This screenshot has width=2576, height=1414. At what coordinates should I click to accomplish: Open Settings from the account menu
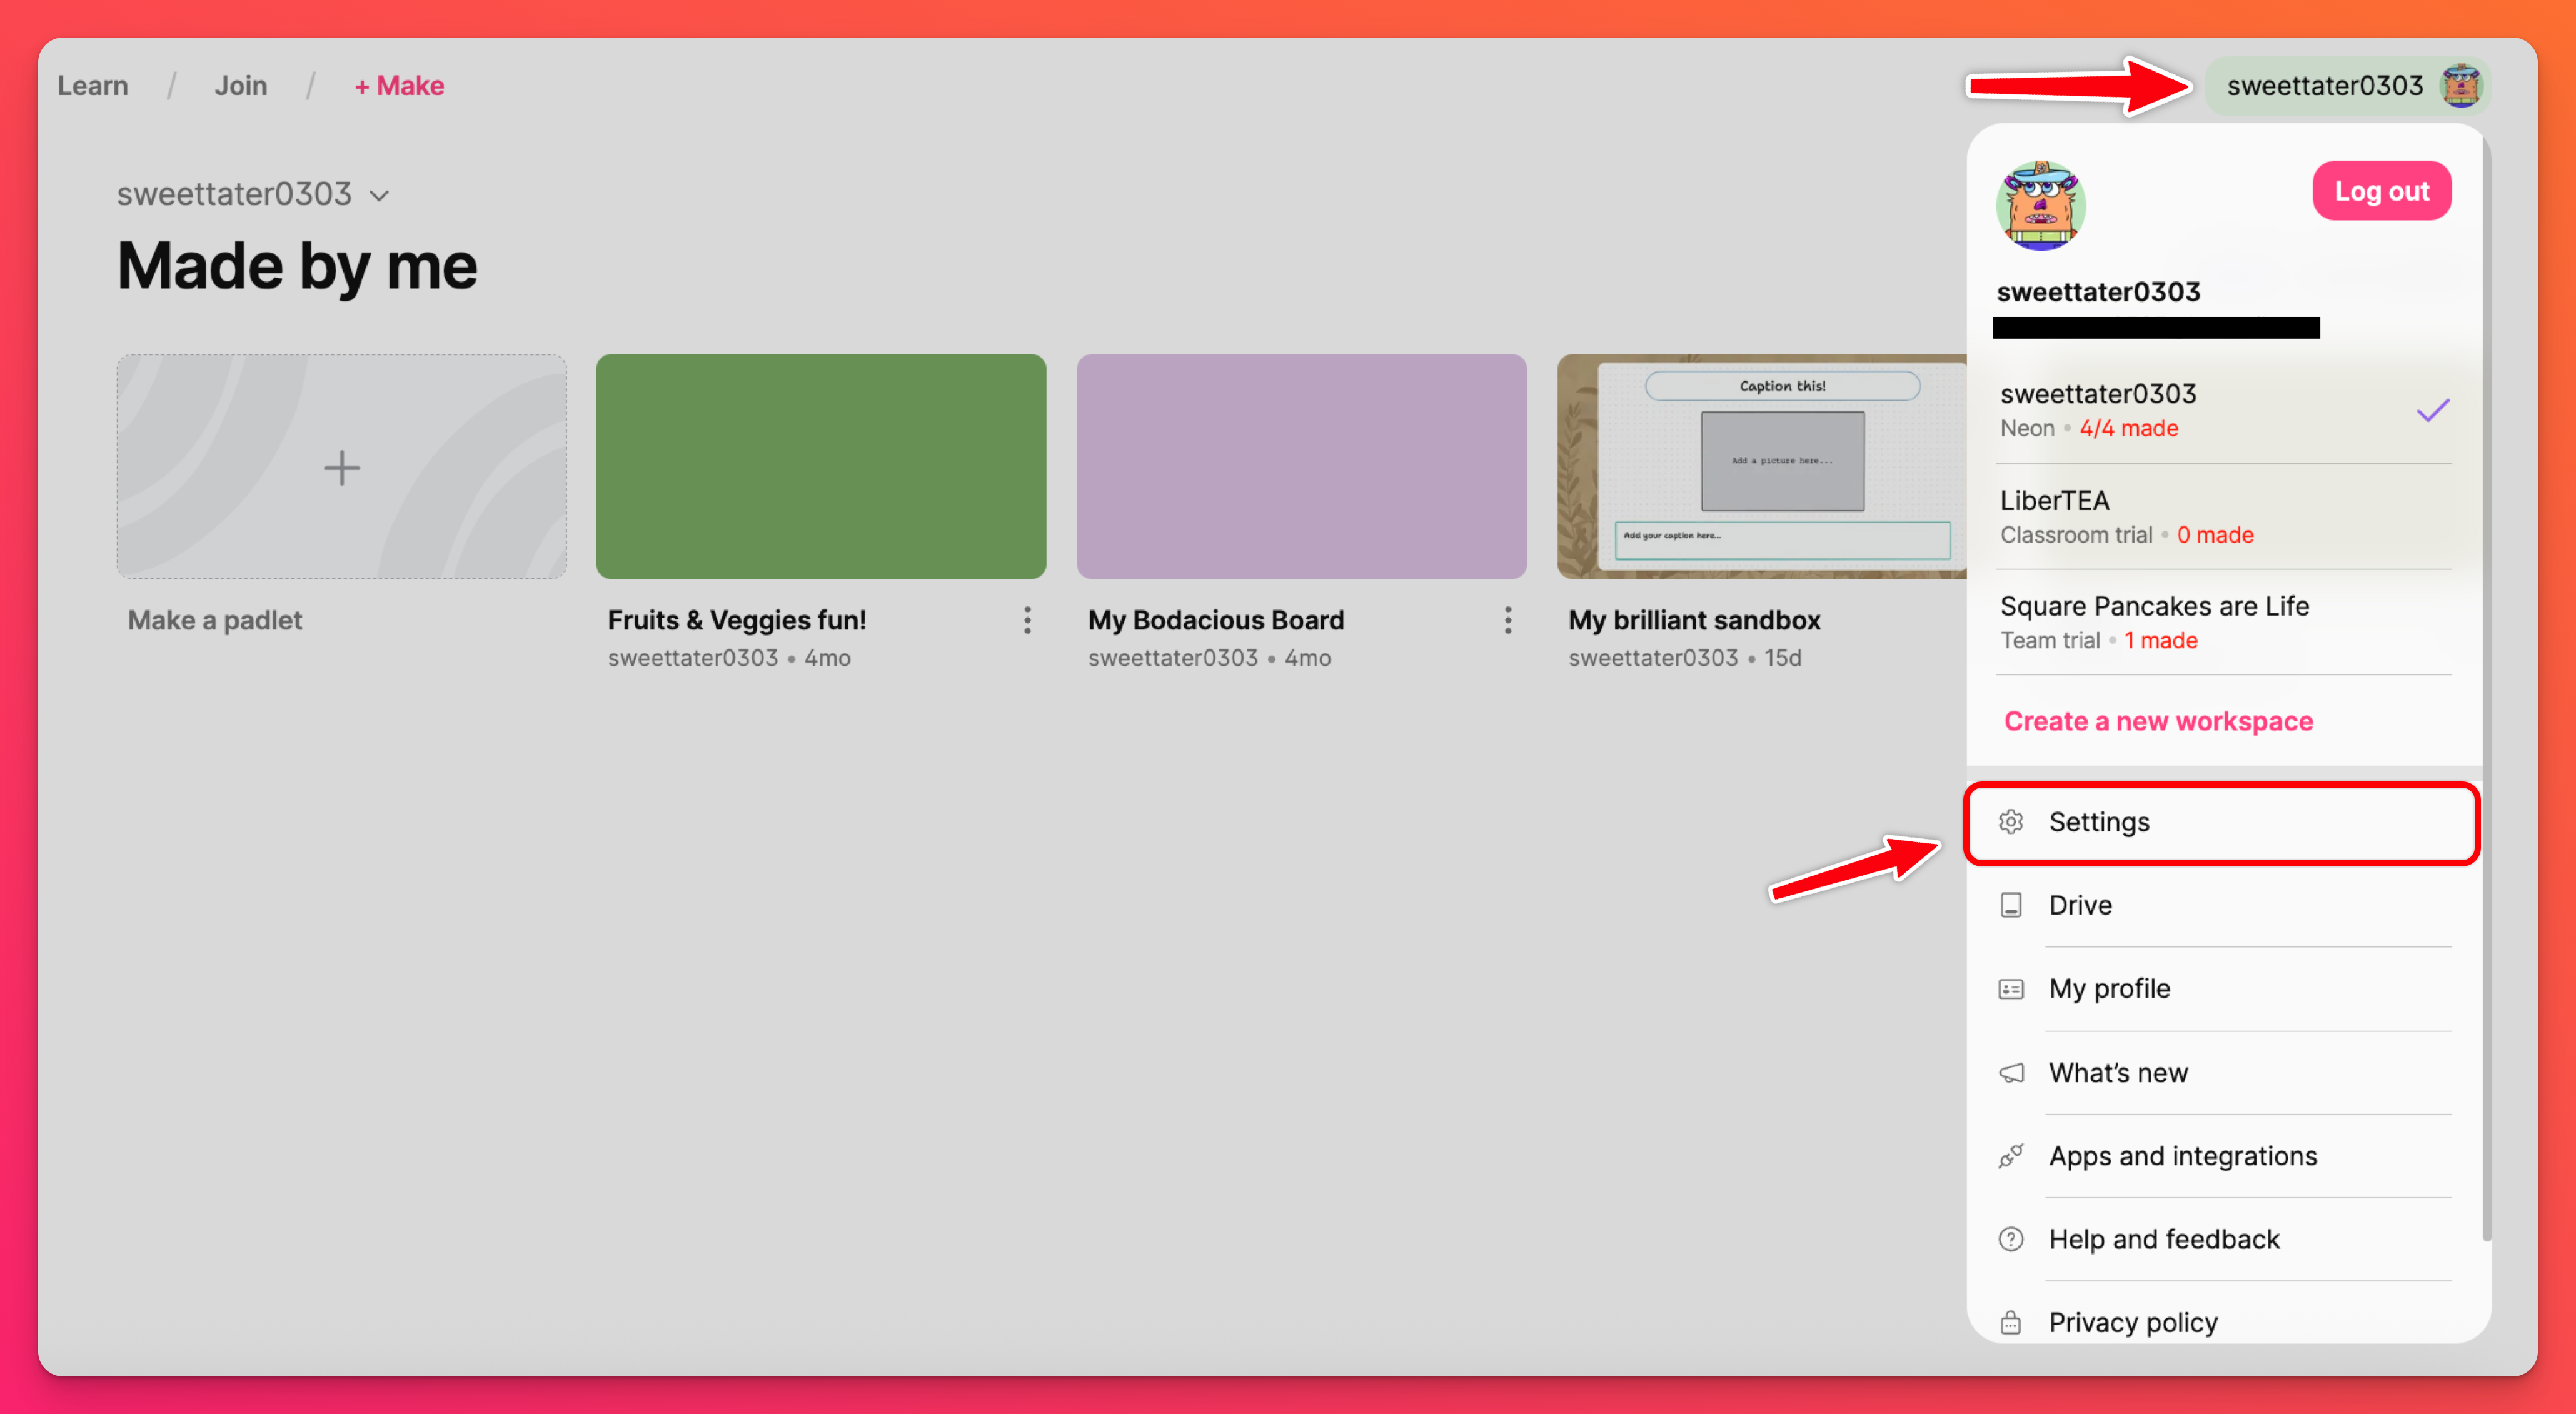(x=2222, y=822)
